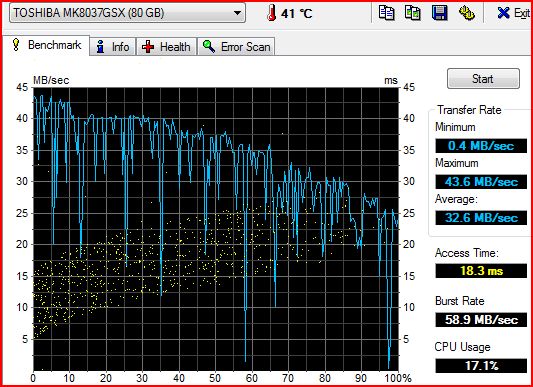Click the Access Time 18.3 ms field
Viewport: 533px width, 387px height.
pyautogui.click(x=481, y=271)
